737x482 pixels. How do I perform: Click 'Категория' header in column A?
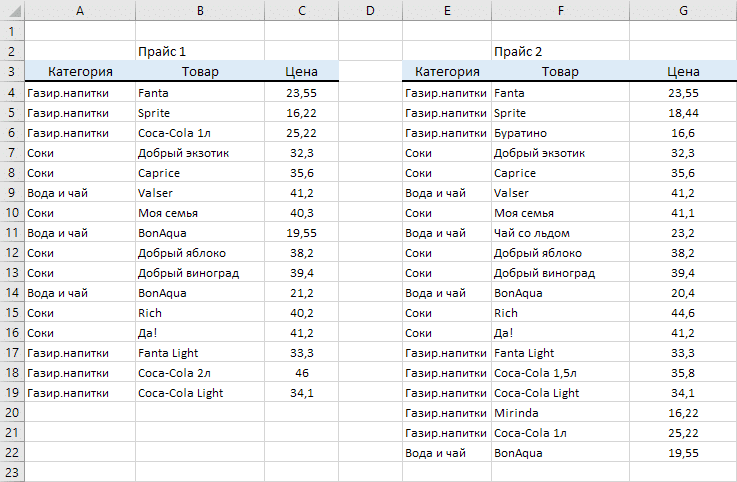click(80, 71)
